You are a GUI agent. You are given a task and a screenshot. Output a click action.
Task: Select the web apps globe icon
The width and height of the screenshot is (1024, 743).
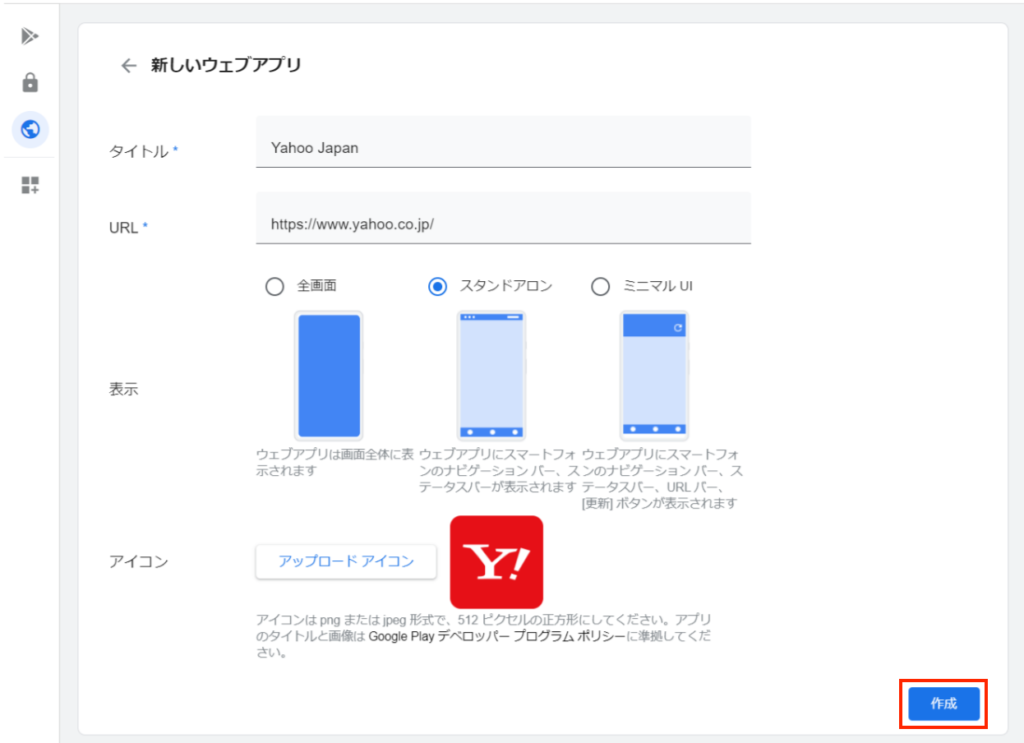pyautogui.click(x=30, y=129)
